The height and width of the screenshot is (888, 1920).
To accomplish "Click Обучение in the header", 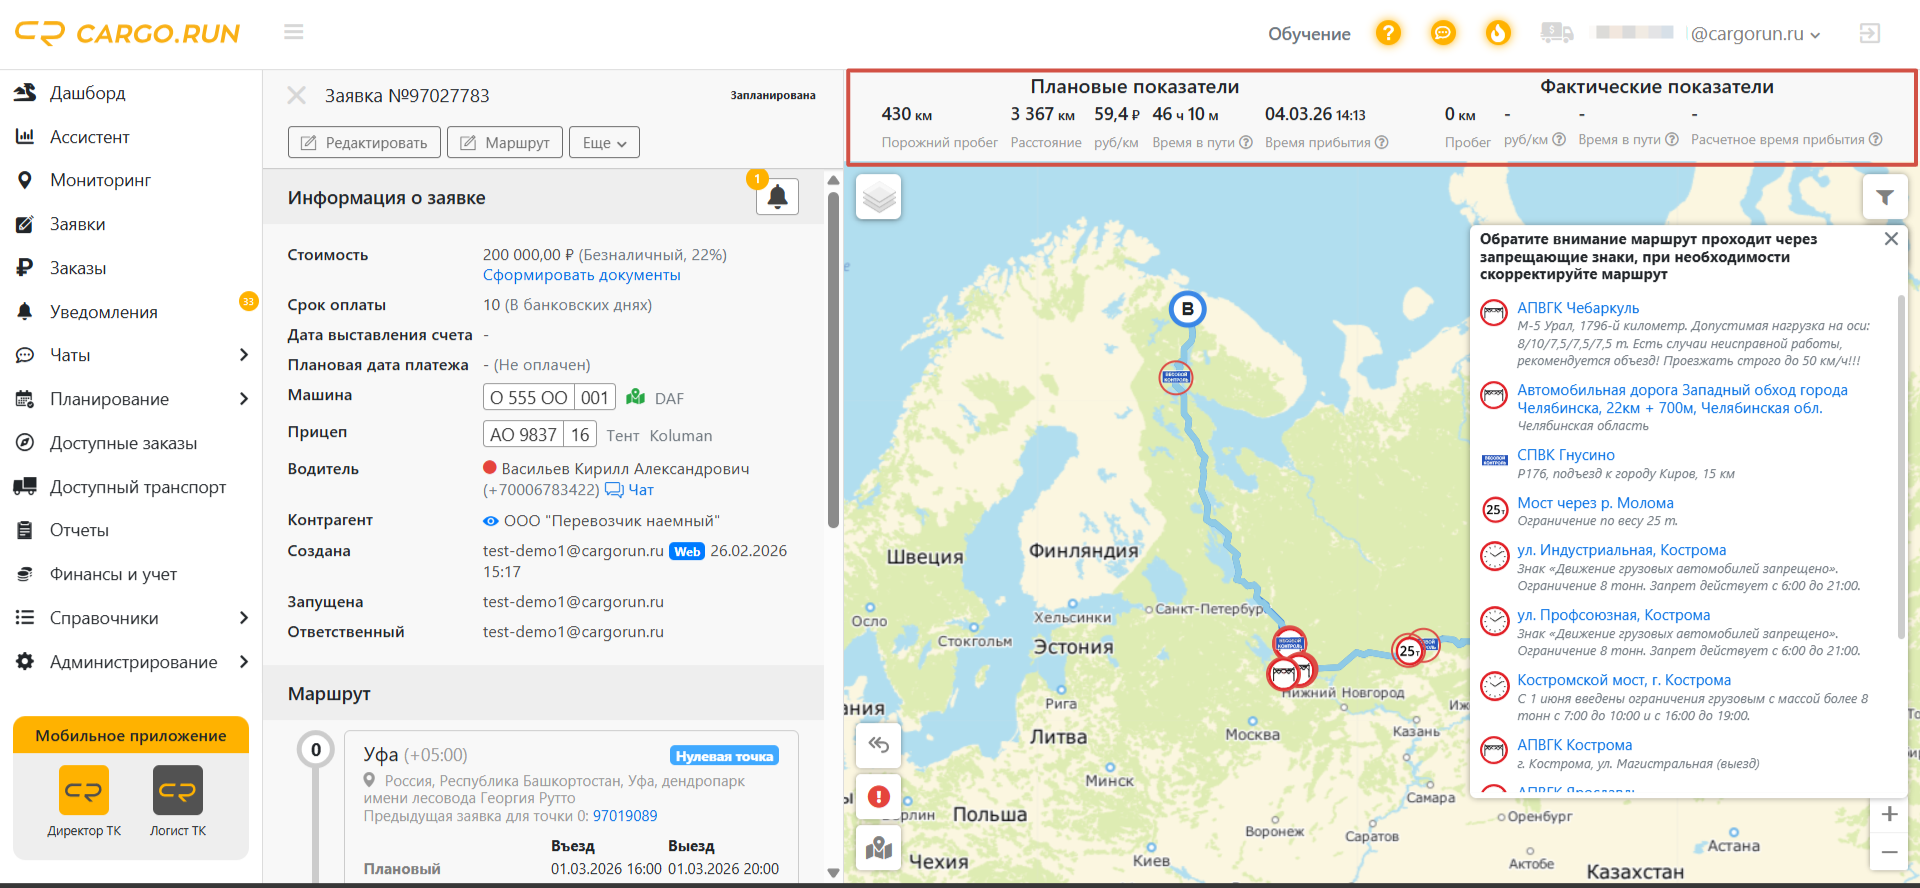I will 1309,34.
